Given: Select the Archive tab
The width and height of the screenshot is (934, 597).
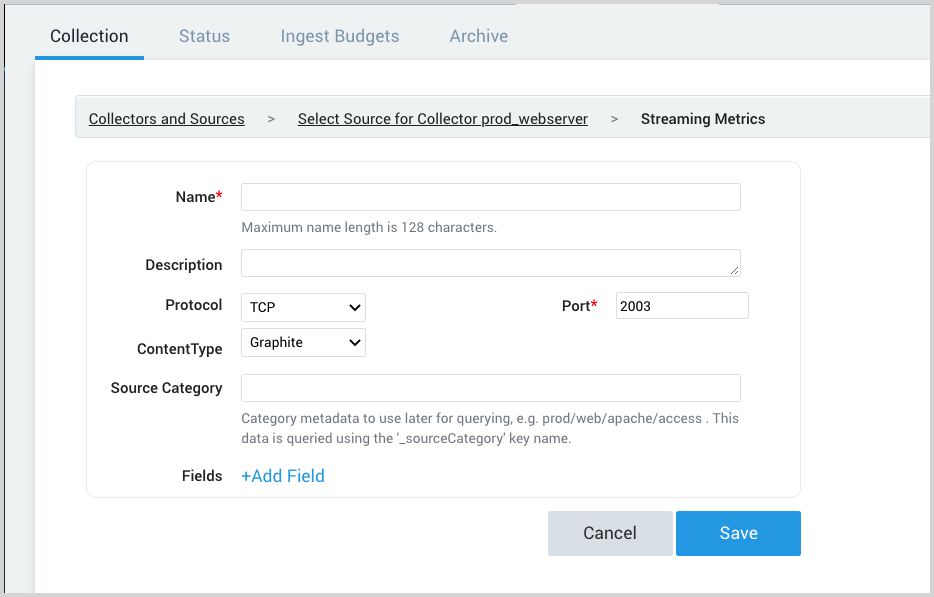Looking at the screenshot, I should click(478, 36).
